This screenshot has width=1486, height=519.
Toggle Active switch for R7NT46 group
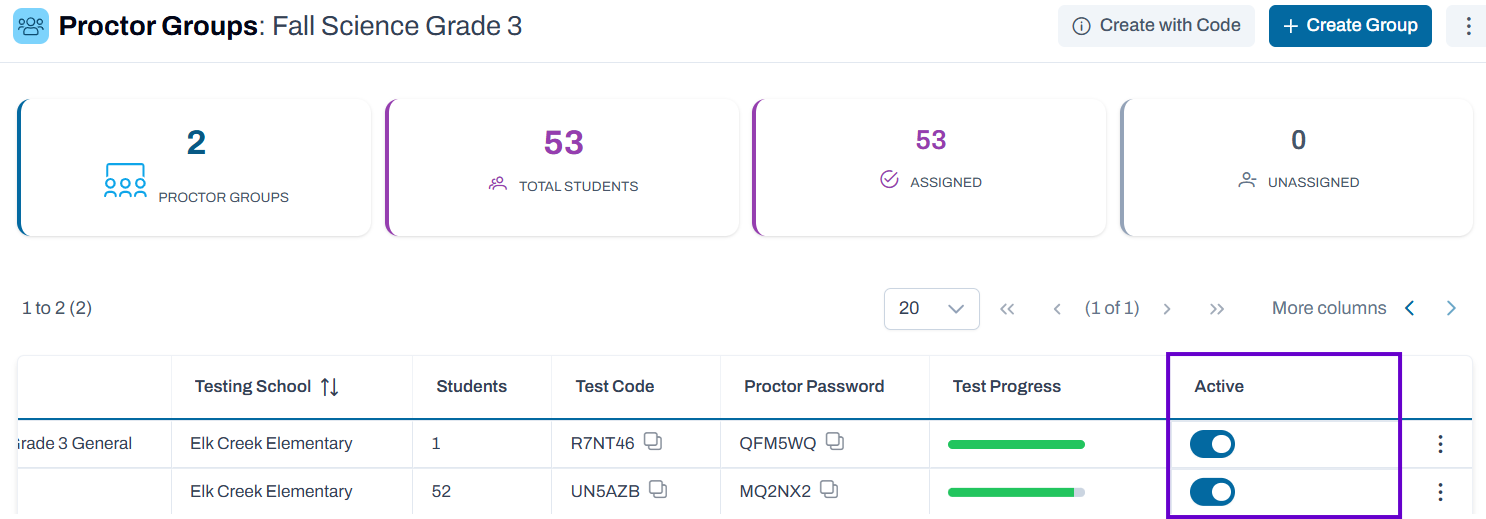[x=1212, y=444]
